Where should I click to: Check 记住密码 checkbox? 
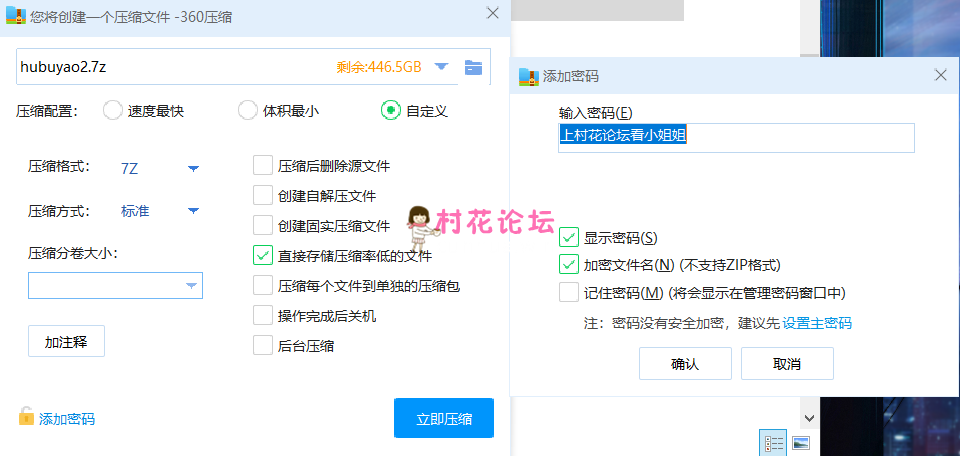tap(569, 293)
